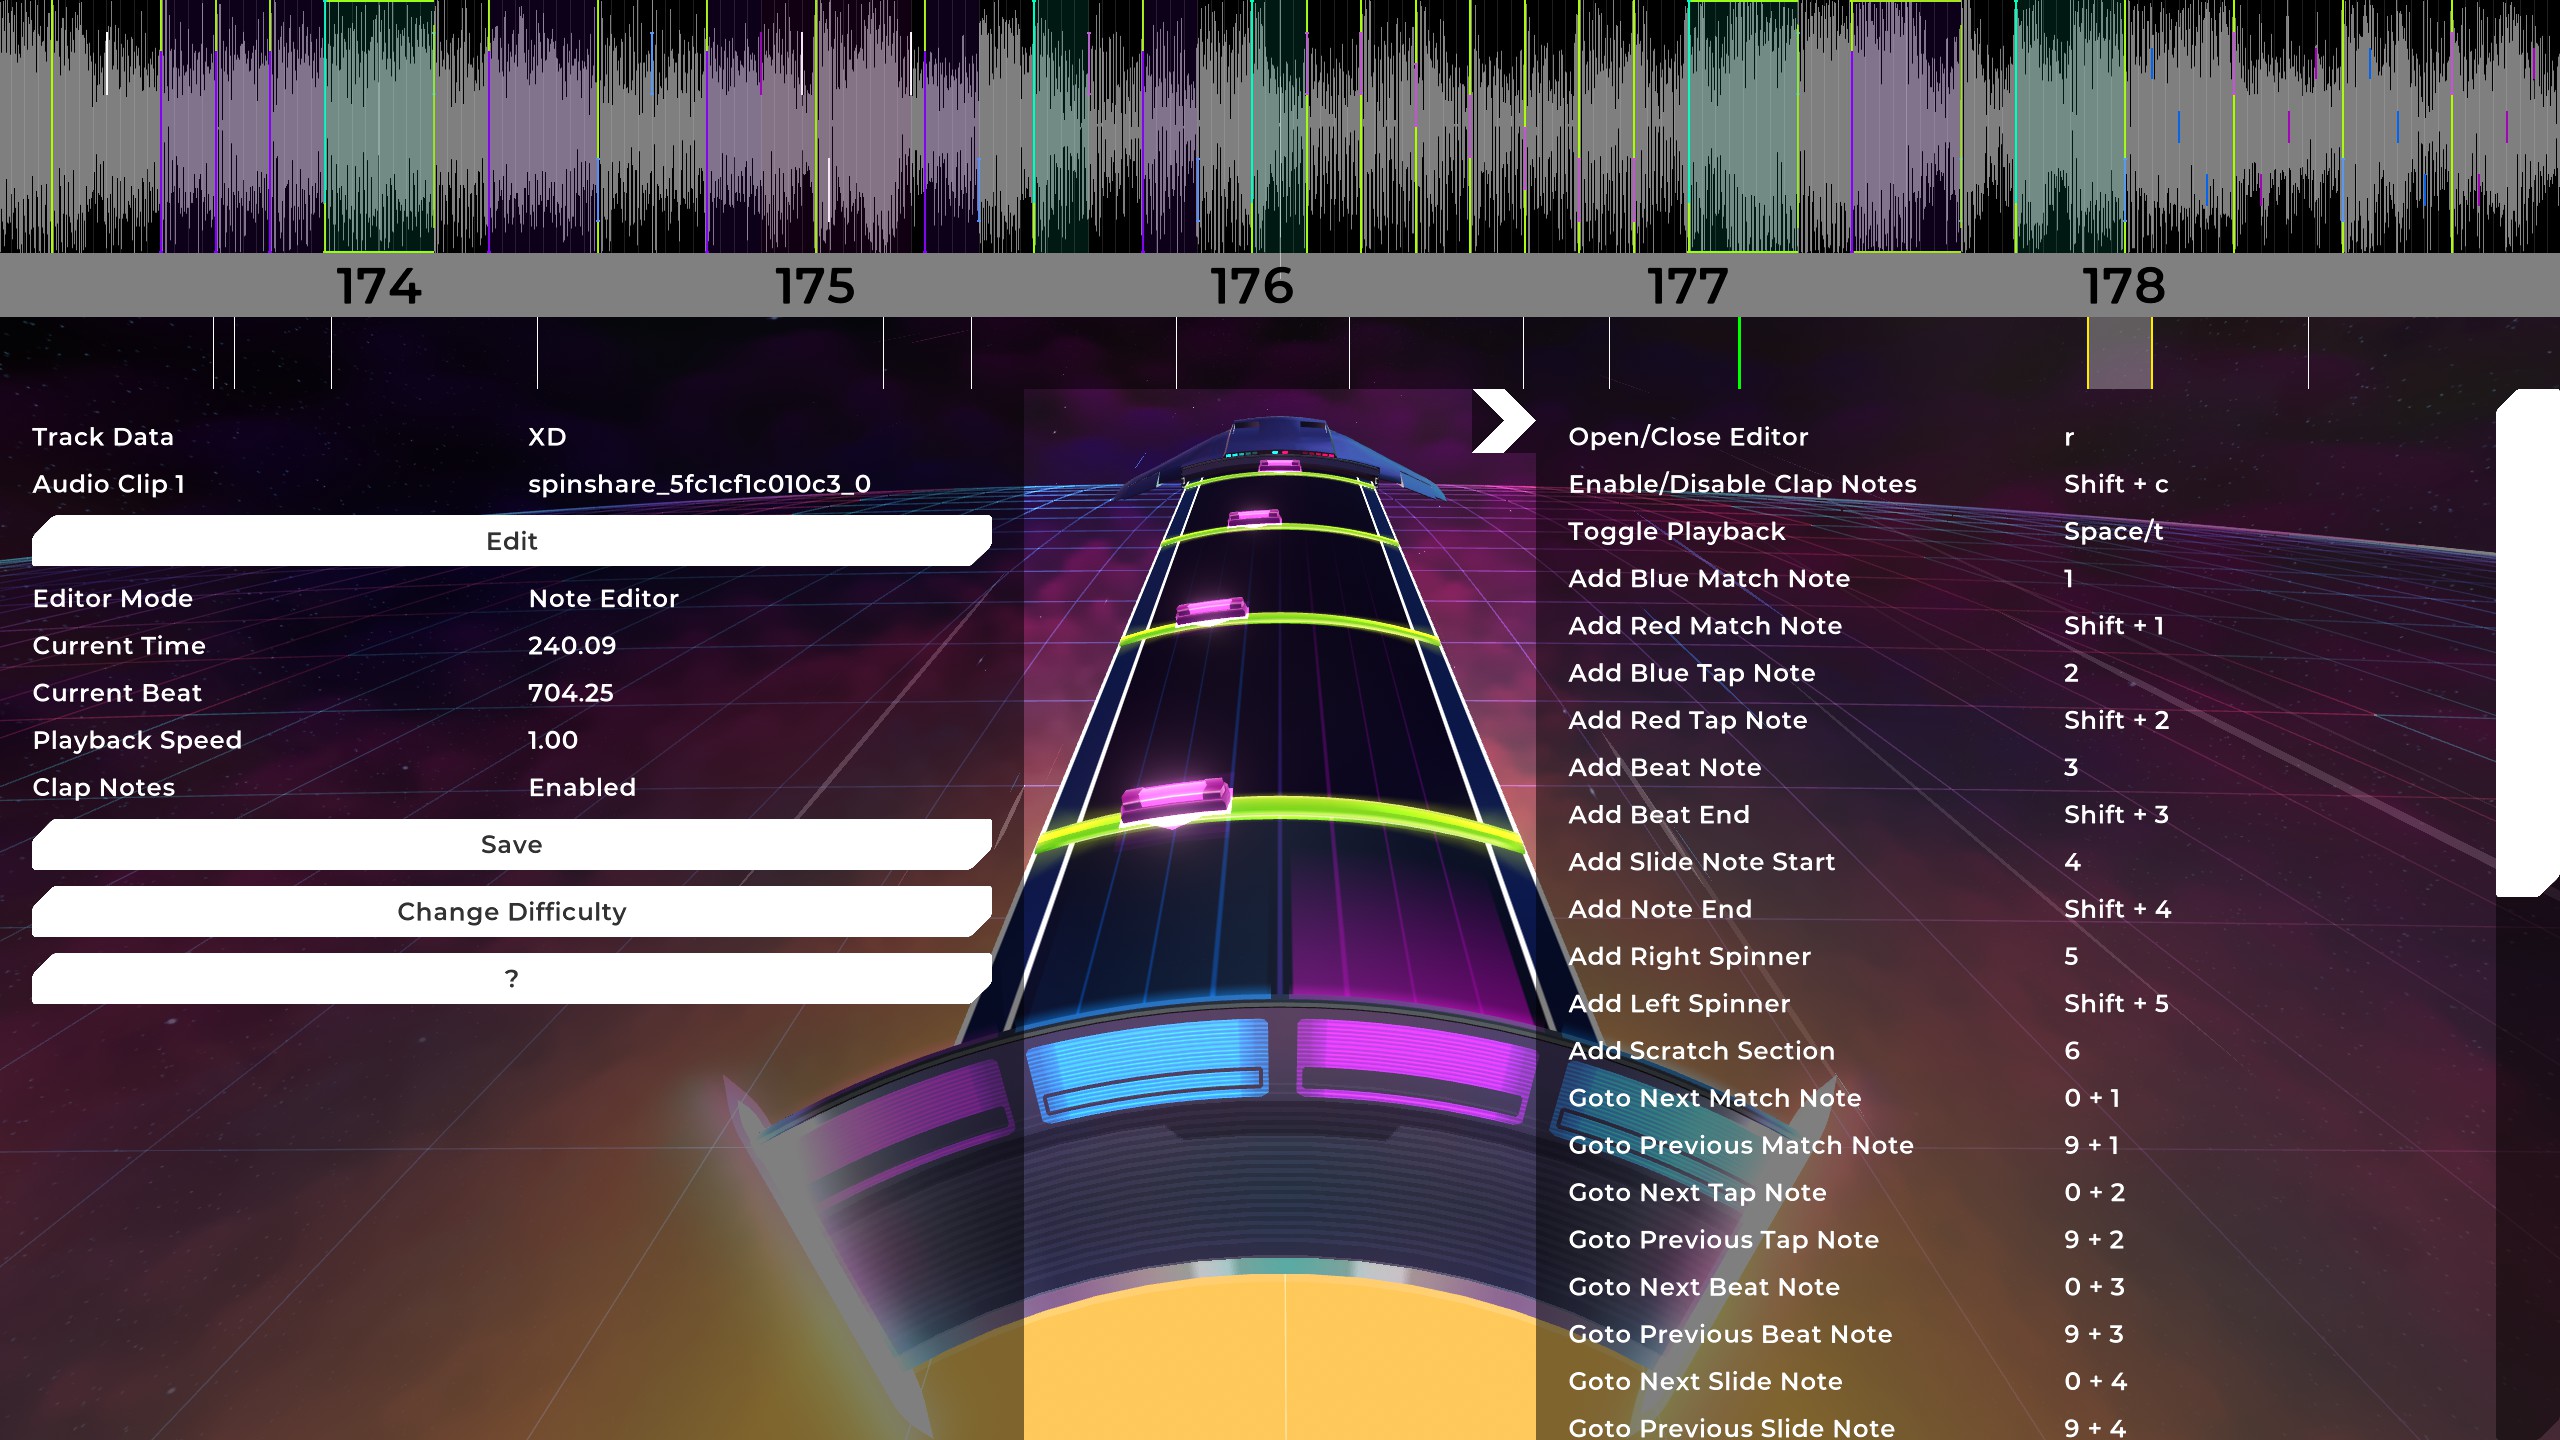This screenshot has height=1440, width=2560.
Task: Click the yellow highlighted section below 178
Action: 2119,353
